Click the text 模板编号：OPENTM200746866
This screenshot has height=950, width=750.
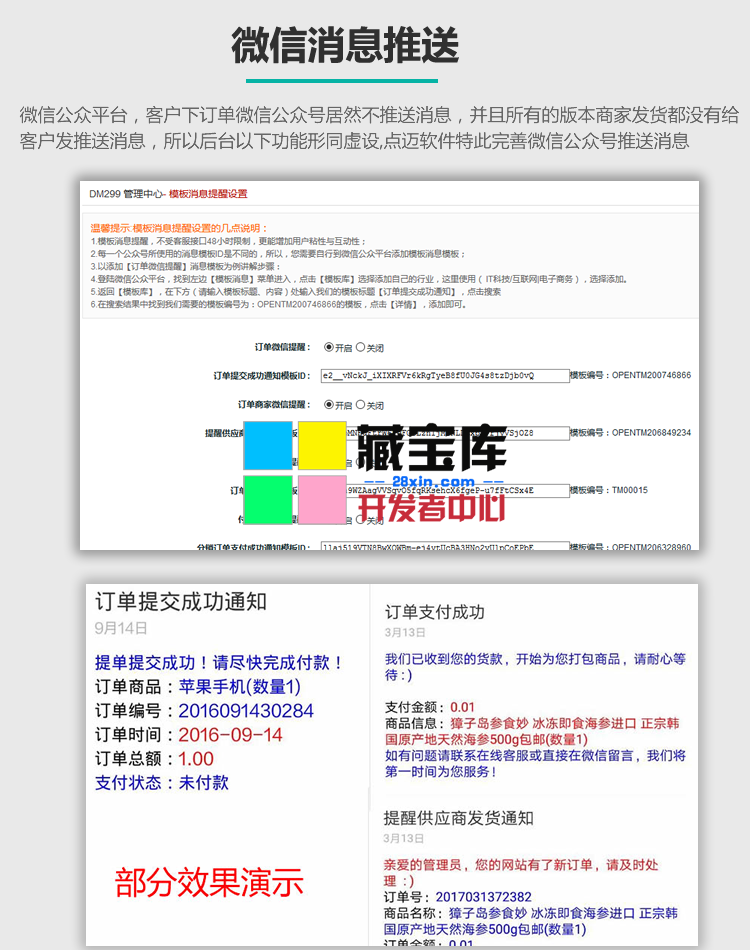click(x=631, y=376)
